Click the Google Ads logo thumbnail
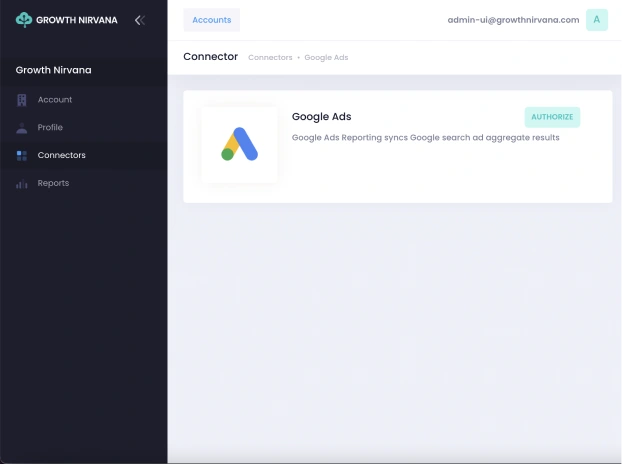This screenshot has width=622, height=464. [x=239, y=144]
